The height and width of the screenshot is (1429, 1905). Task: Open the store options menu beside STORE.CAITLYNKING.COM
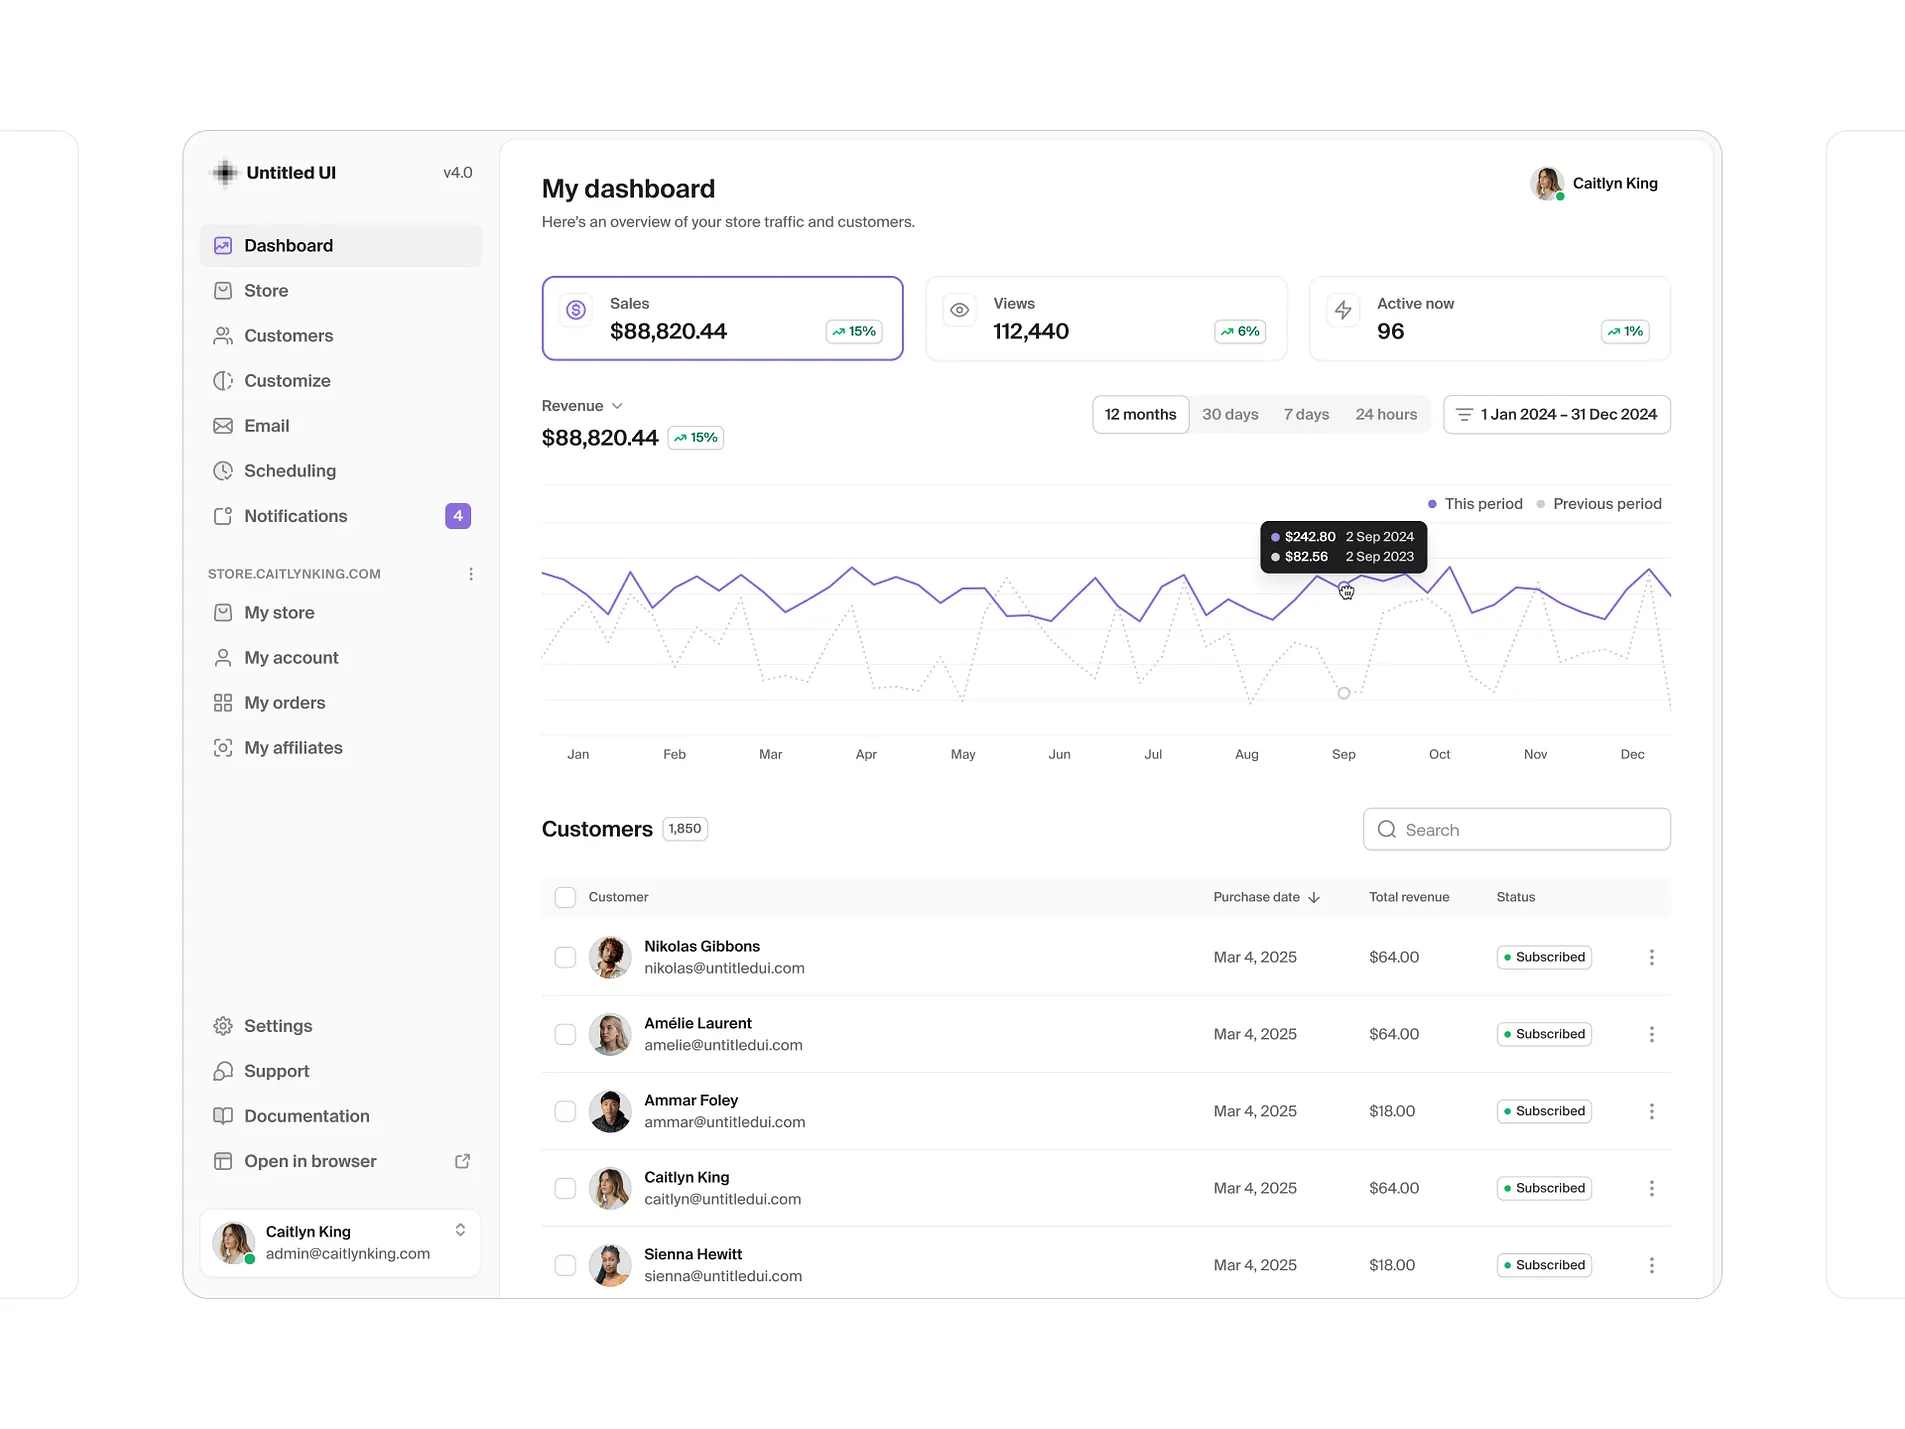(x=471, y=573)
